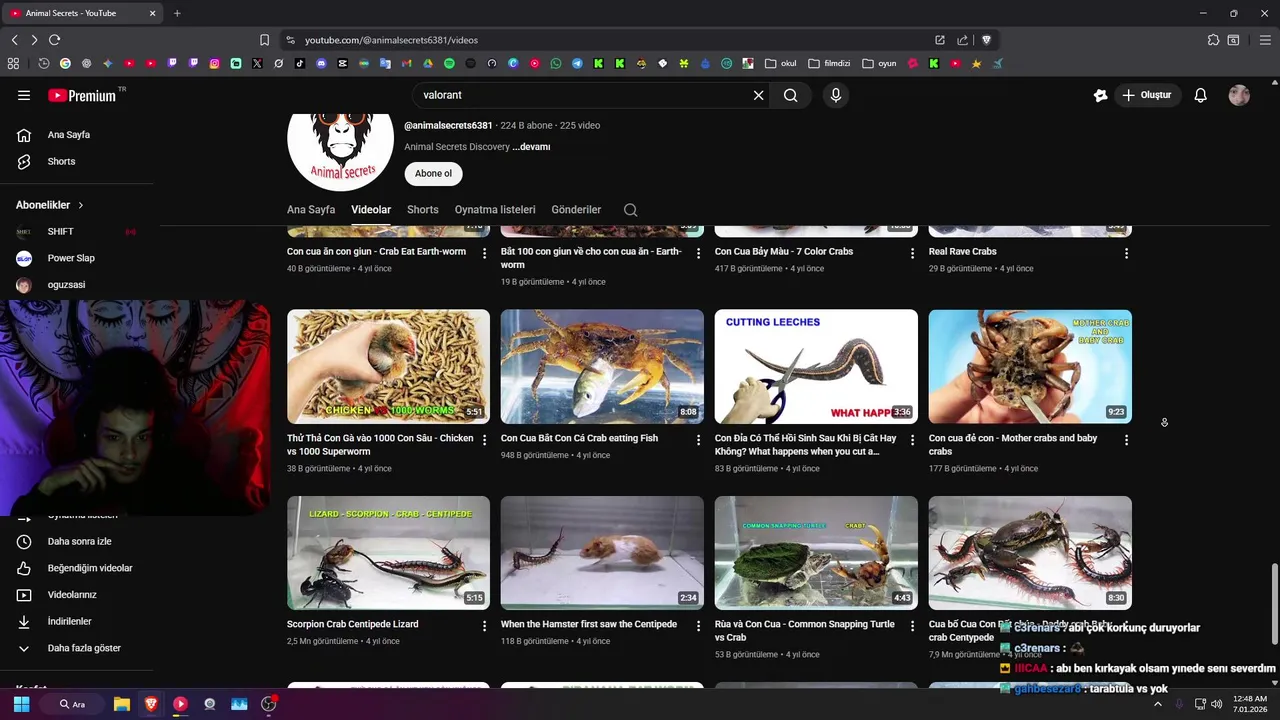1280x720 pixels.
Task: Click the share icon in address bar
Action: tap(962, 40)
